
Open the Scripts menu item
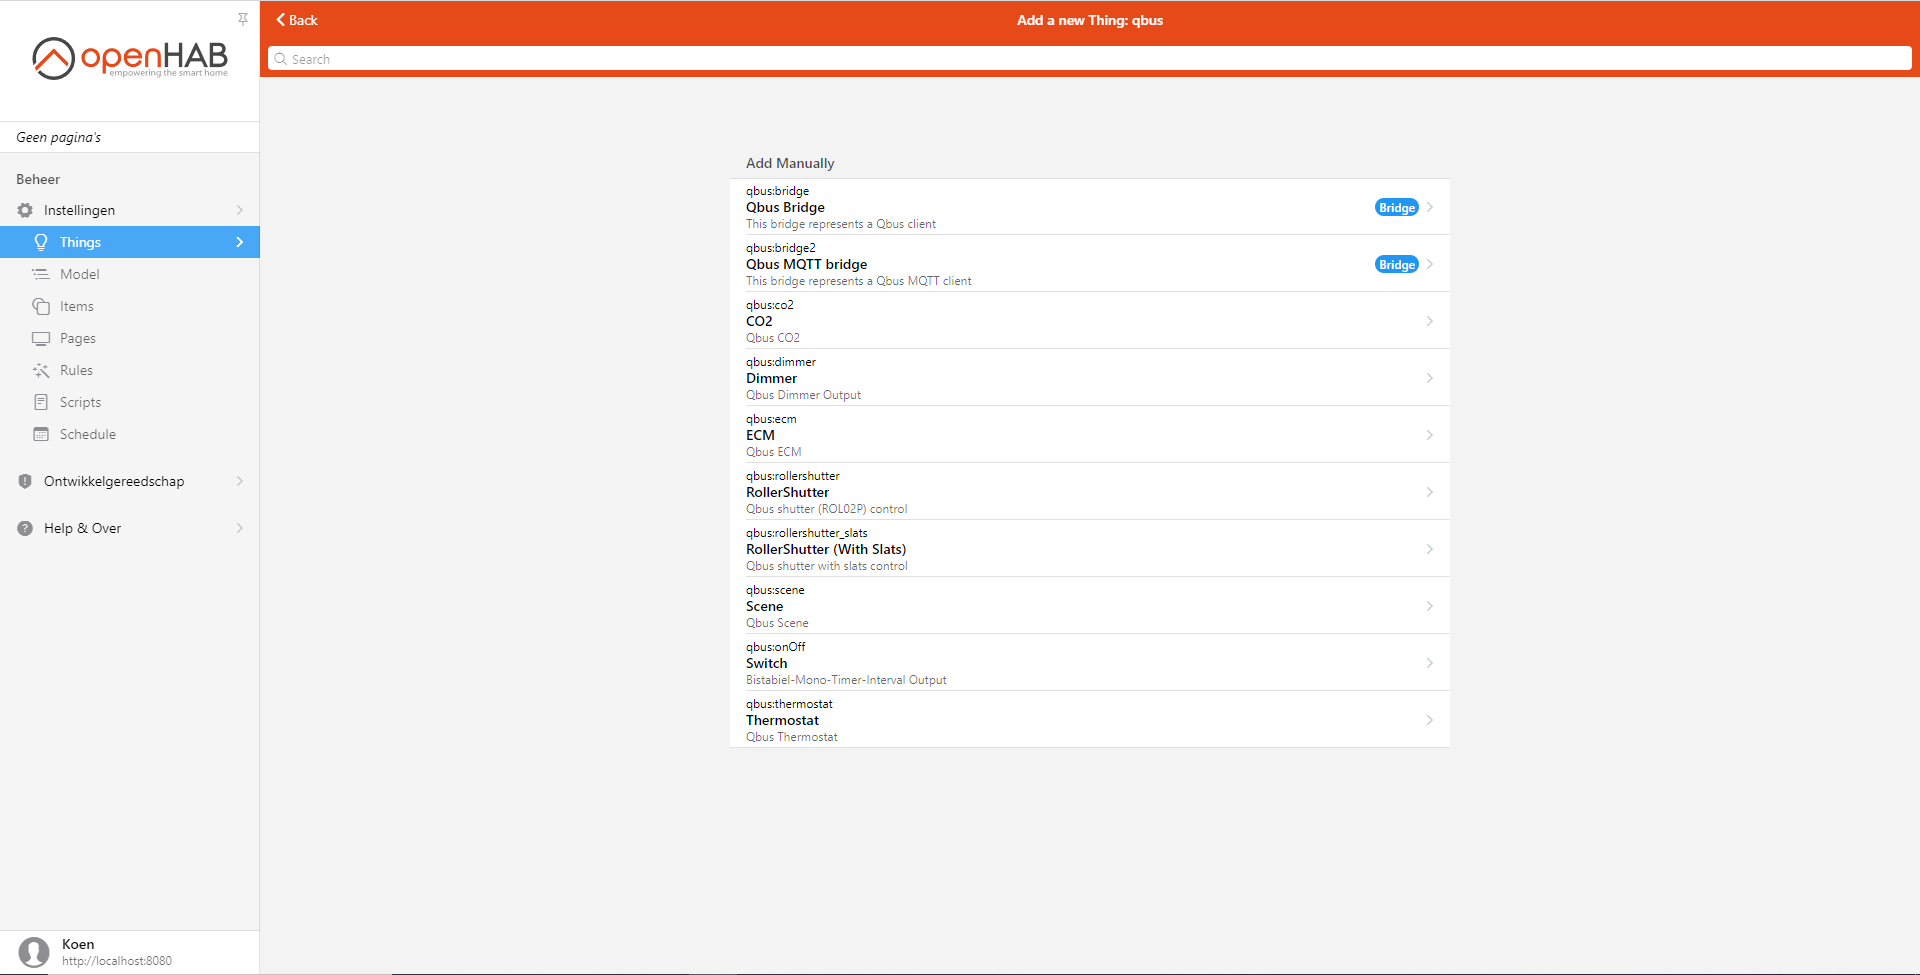pos(130,402)
